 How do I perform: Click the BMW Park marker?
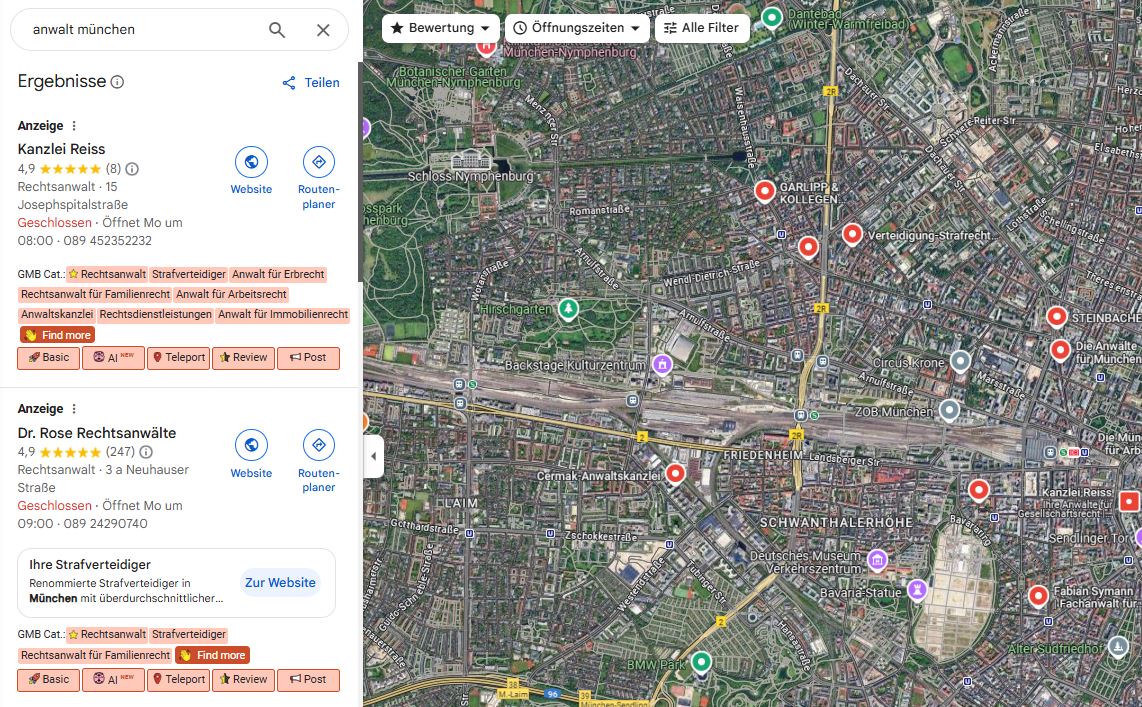(x=701, y=661)
